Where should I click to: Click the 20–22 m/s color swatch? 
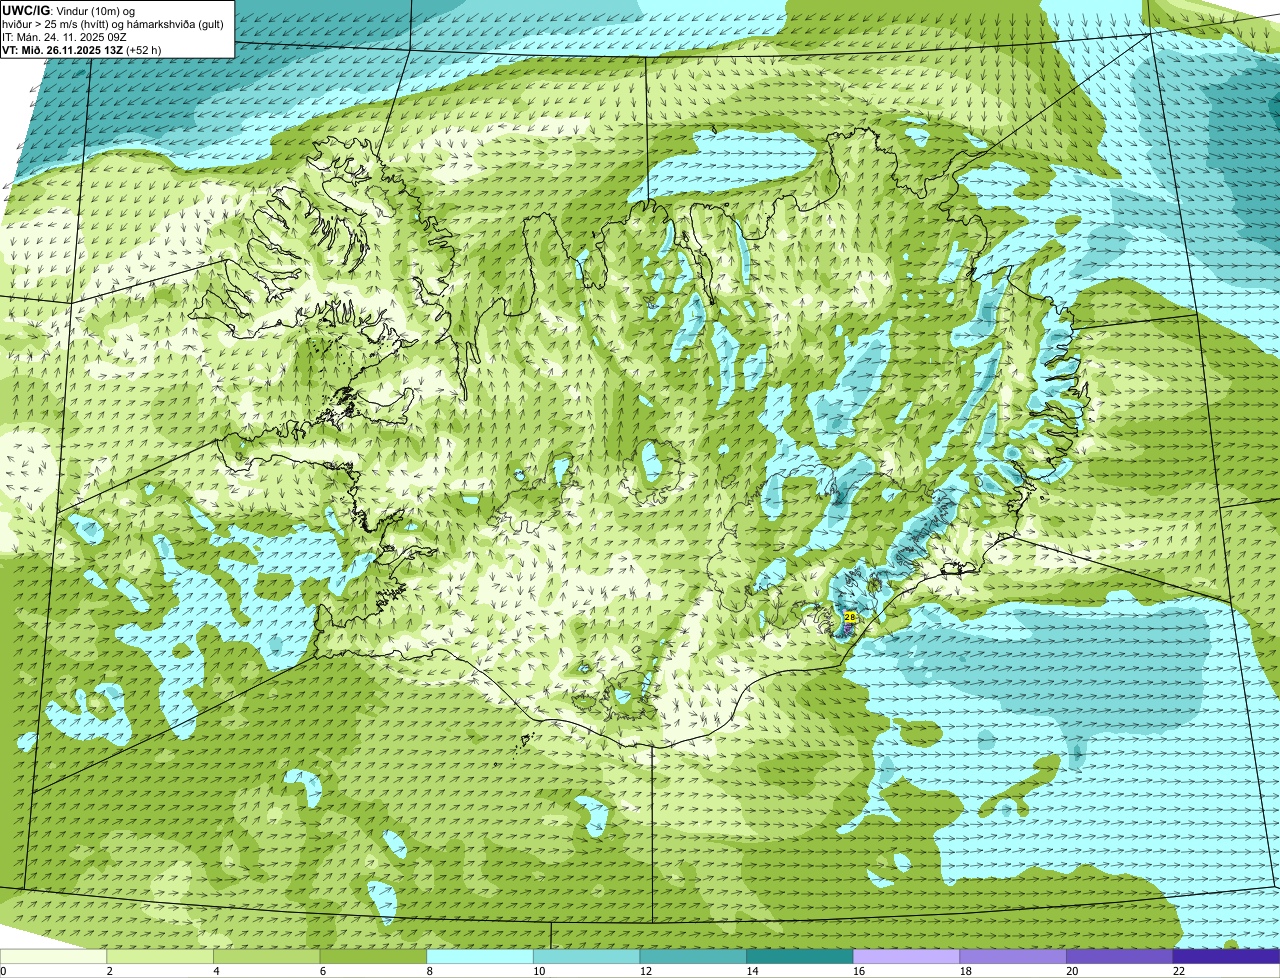[1120, 956]
